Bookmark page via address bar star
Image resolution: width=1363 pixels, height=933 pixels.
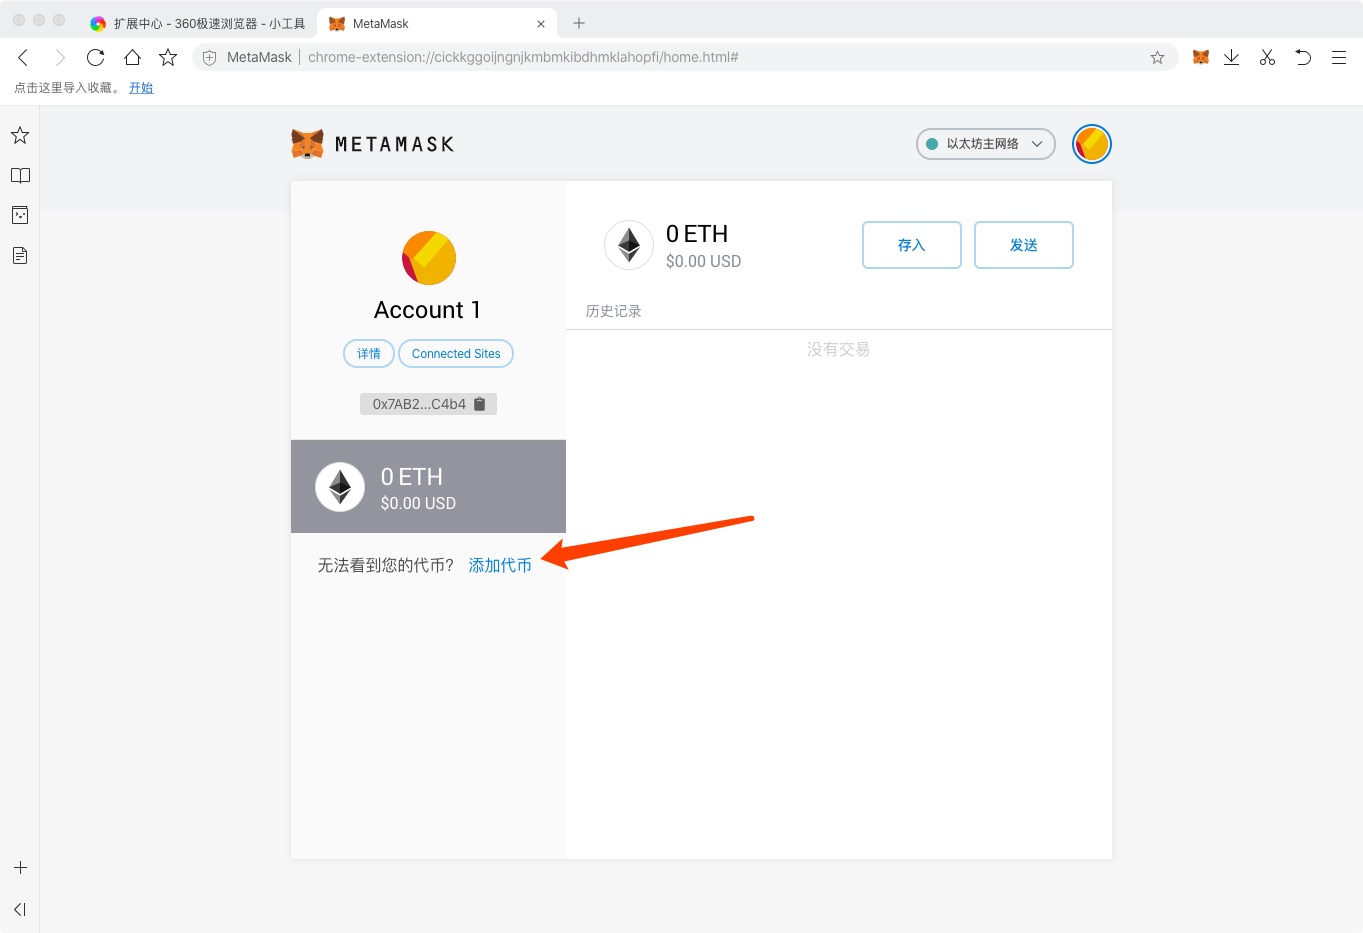pos(1157,57)
